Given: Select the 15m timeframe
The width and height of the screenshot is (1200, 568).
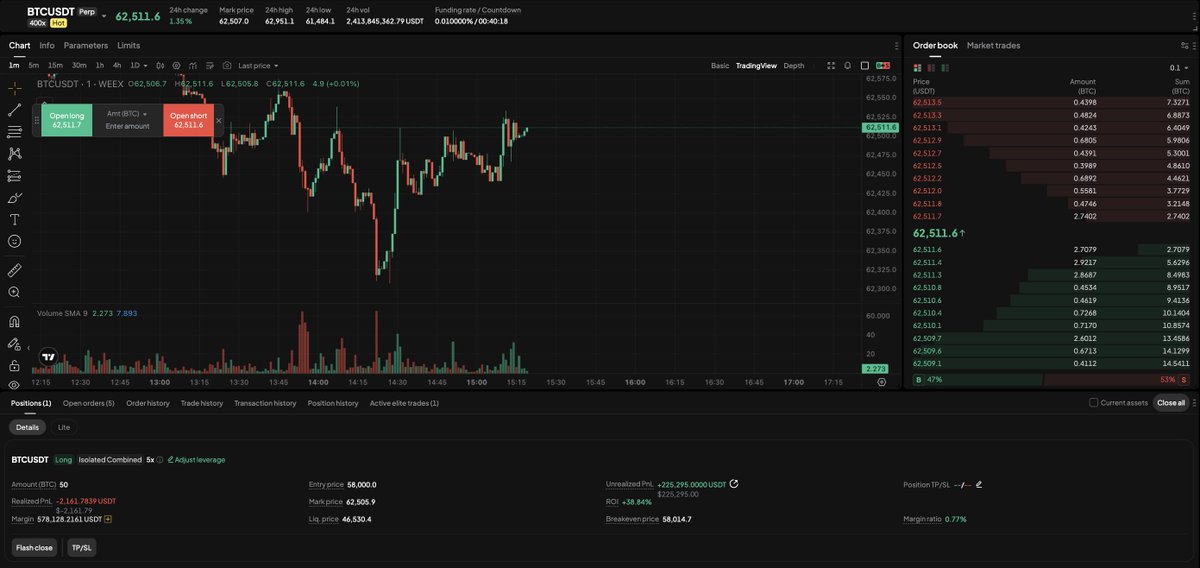Looking at the screenshot, I should pos(55,65).
